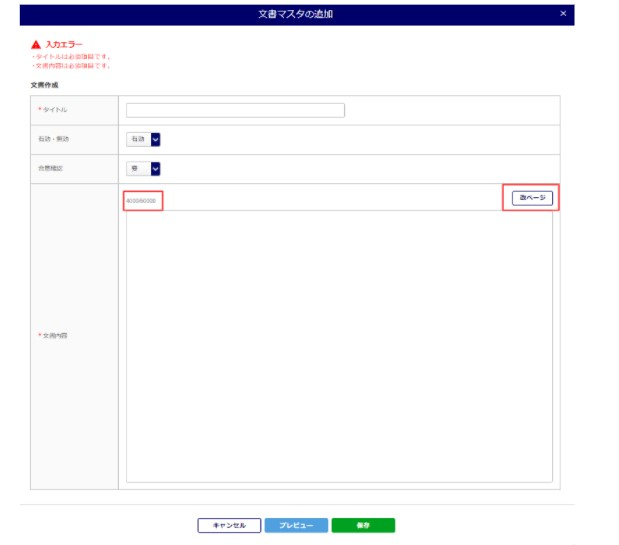The height and width of the screenshot is (545, 619).
Task: Click the 文書作成 section heading
Action: [x=44, y=85]
